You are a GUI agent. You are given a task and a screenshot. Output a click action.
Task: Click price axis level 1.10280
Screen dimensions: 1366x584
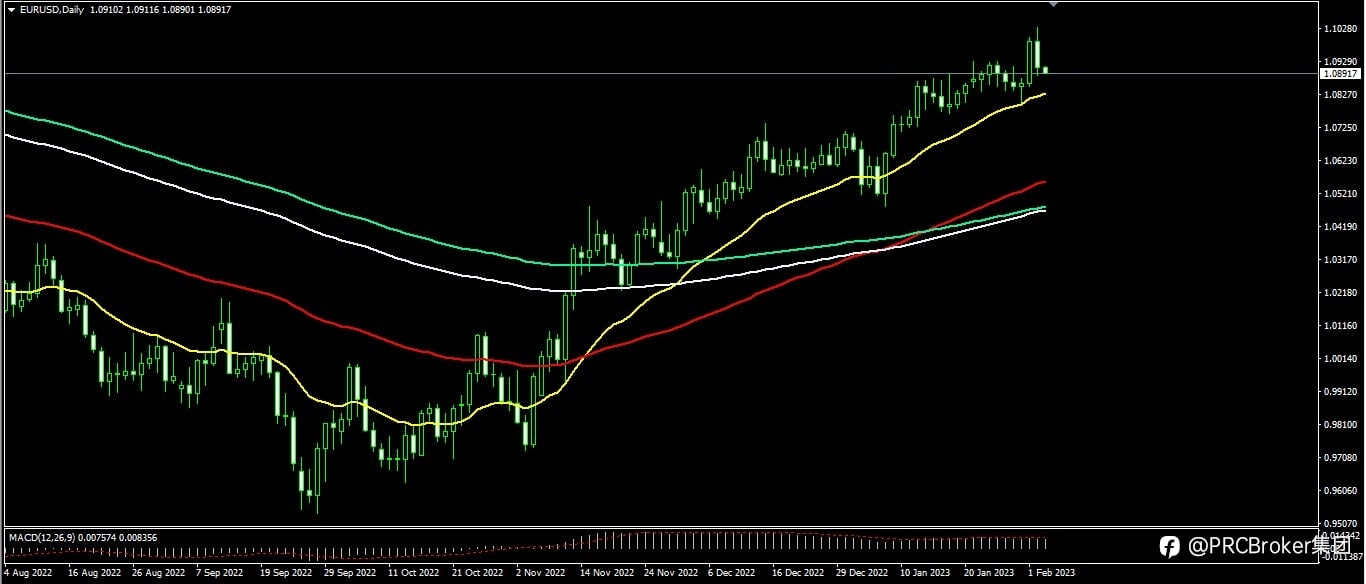tap(1339, 28)
